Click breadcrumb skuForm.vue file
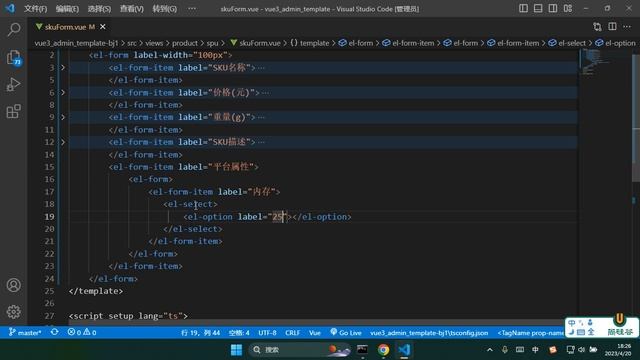 [x=256, y=43]
